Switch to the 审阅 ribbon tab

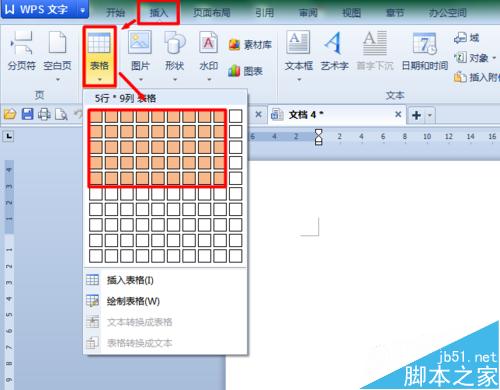pyautogui.click(x=308, y=13)
